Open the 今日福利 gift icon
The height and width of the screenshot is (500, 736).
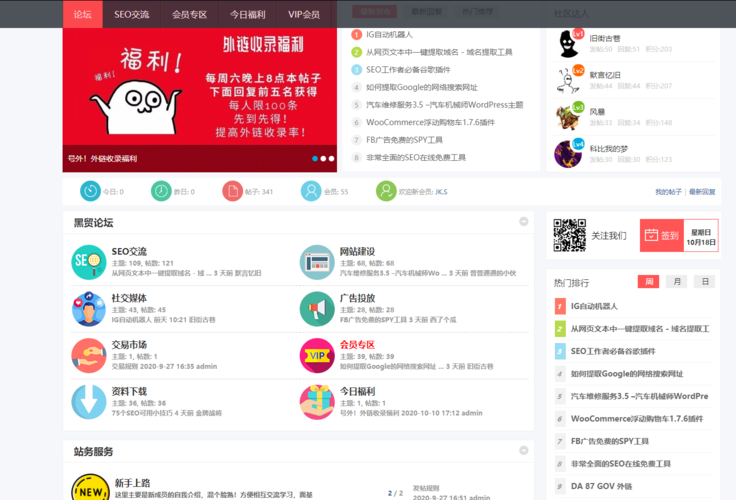point(317,402)
